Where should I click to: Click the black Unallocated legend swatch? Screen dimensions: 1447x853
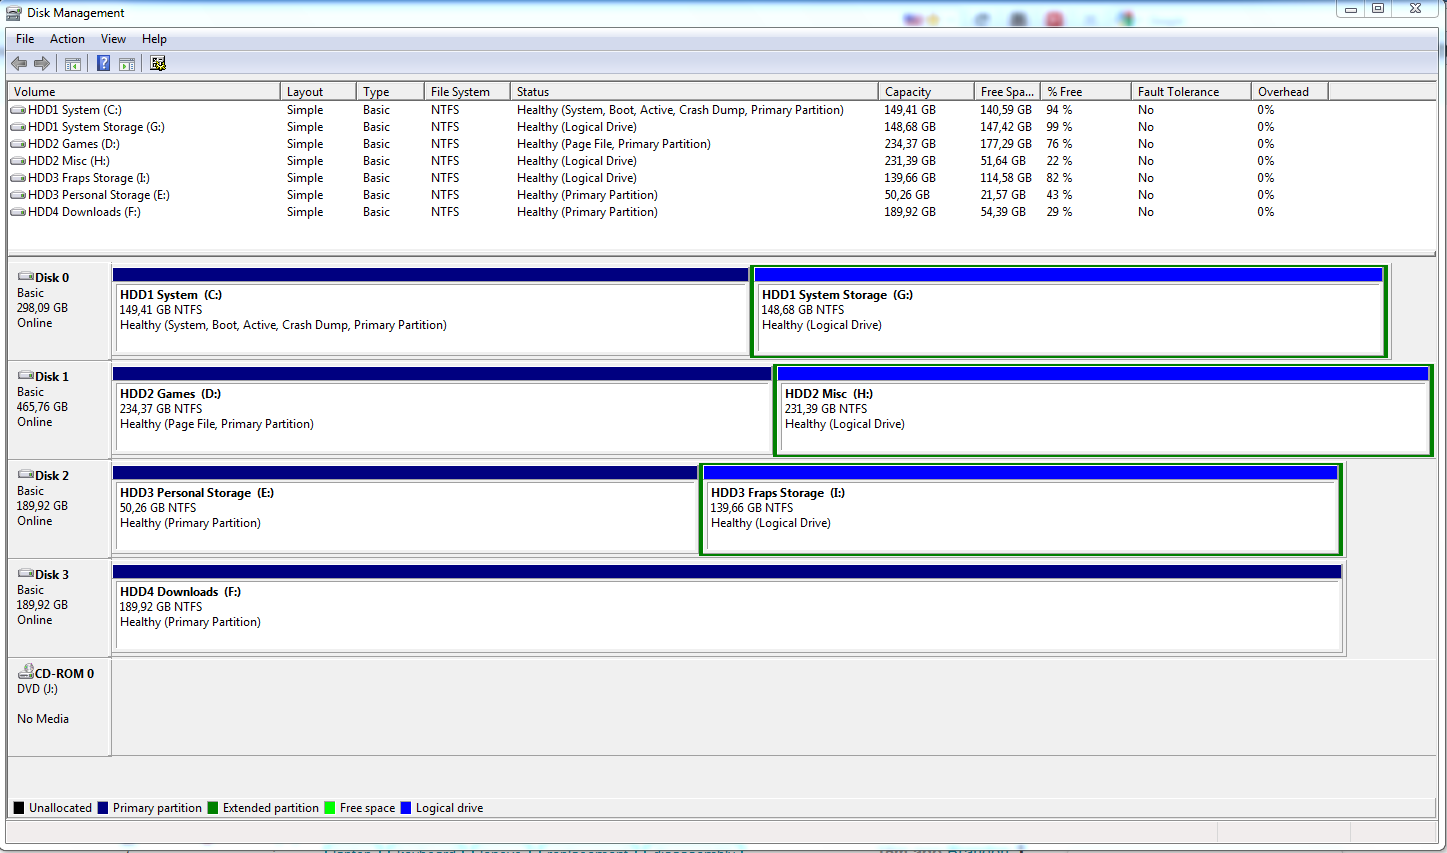(19, 808)
